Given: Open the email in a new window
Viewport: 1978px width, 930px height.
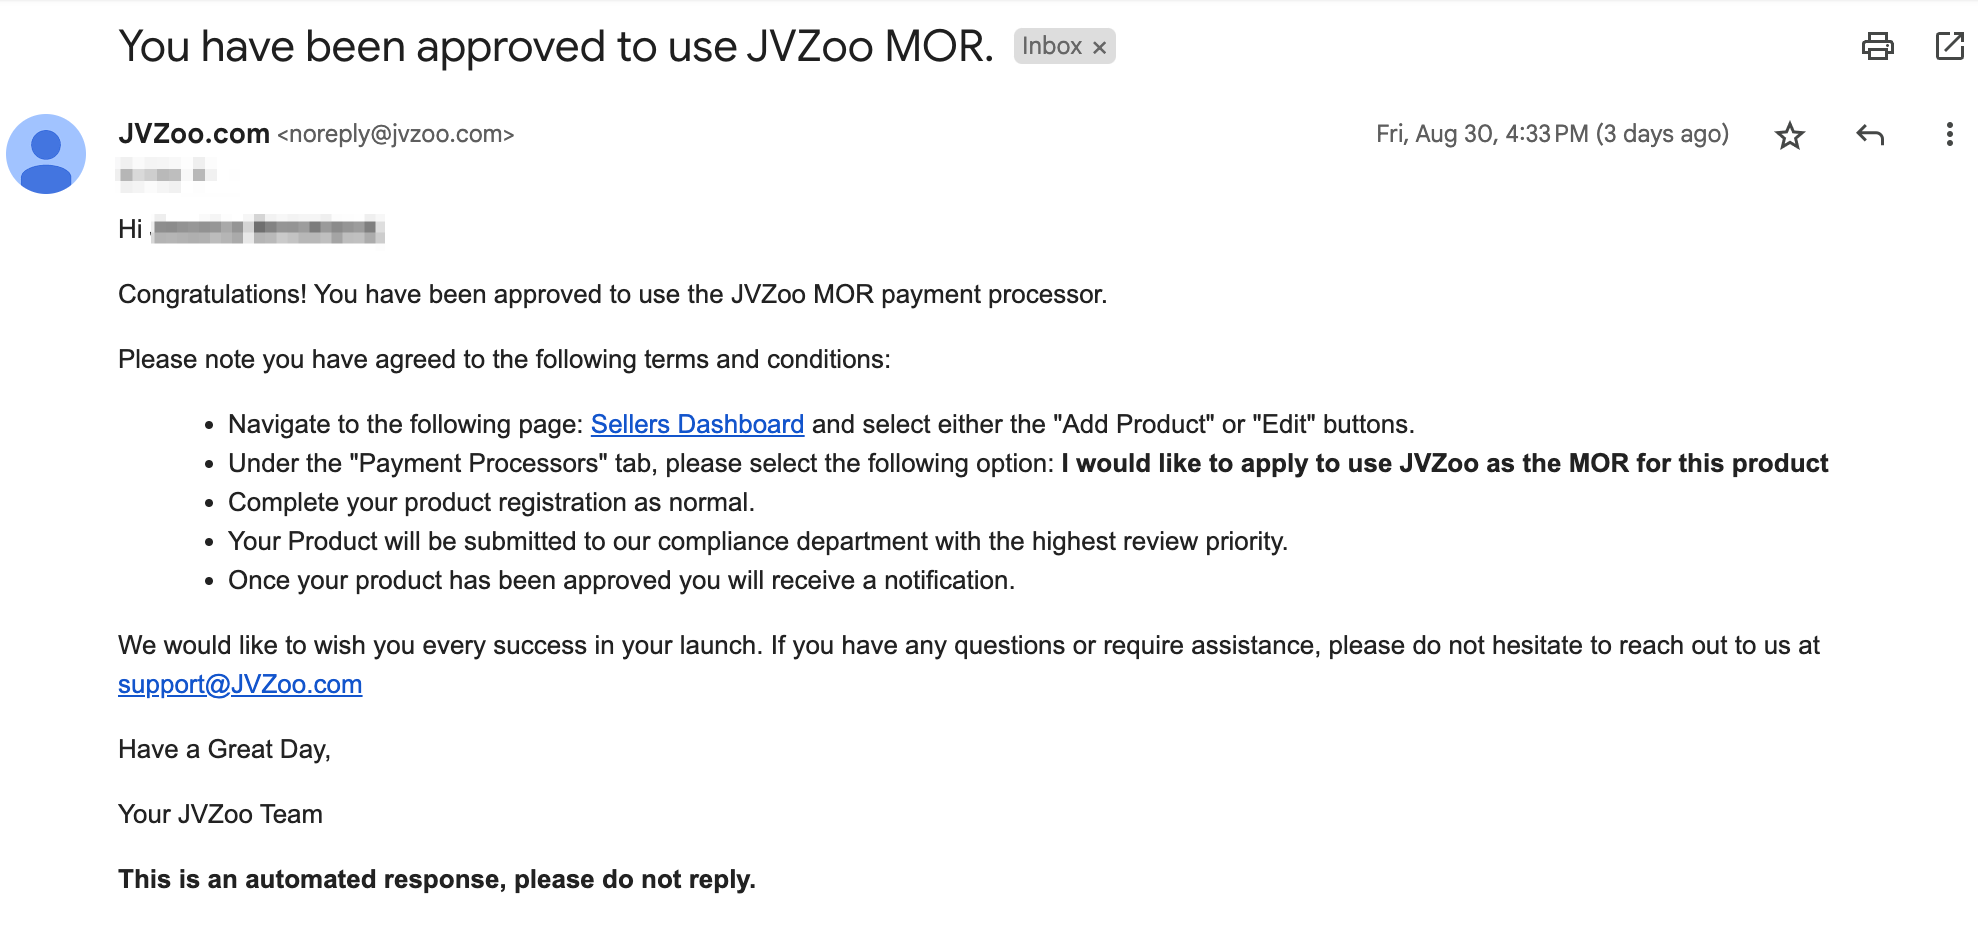Looking at the screenshot, I should [1949, 46].
